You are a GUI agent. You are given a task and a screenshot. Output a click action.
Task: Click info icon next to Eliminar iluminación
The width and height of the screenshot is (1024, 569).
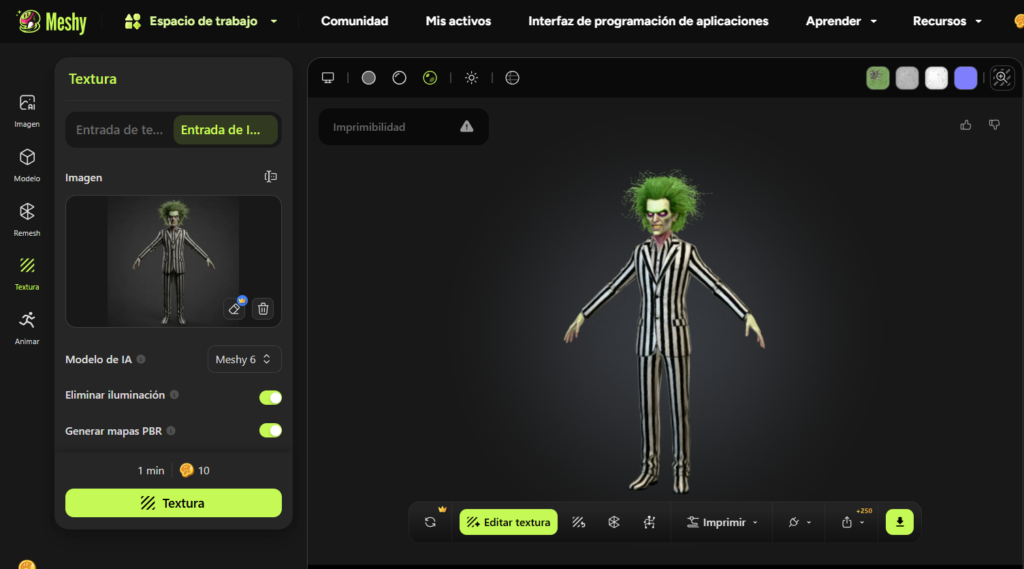(174, 395)
